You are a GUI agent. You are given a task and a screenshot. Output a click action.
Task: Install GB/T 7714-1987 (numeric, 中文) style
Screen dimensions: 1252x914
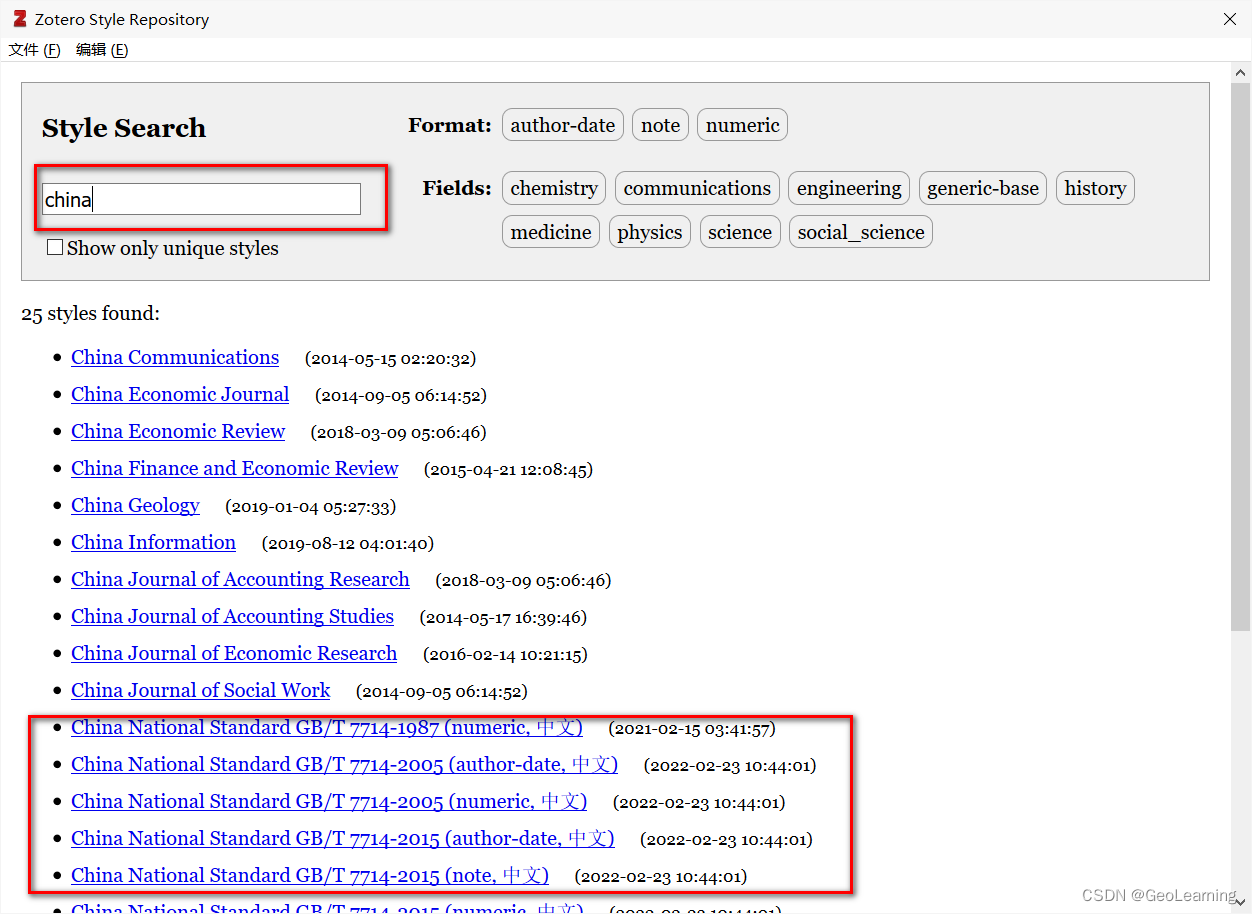click(x=327, y=727)
